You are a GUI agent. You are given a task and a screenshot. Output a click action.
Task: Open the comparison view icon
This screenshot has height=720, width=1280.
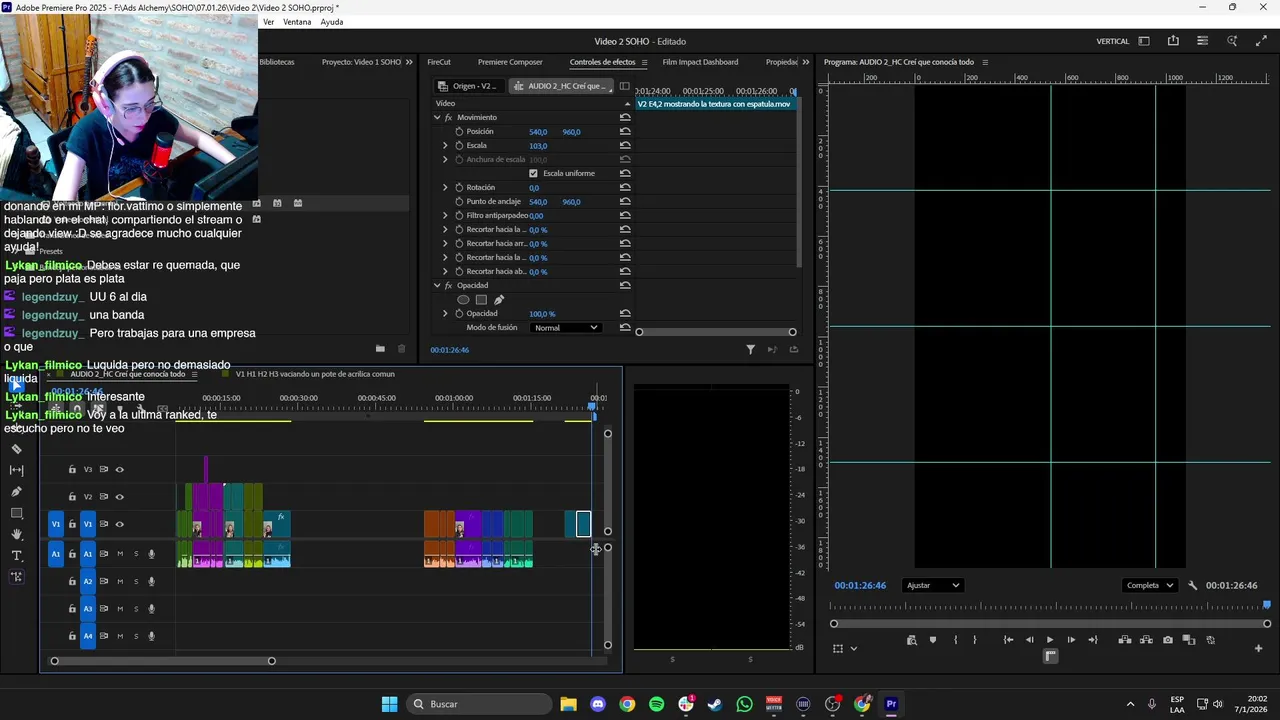[1189, 640]
